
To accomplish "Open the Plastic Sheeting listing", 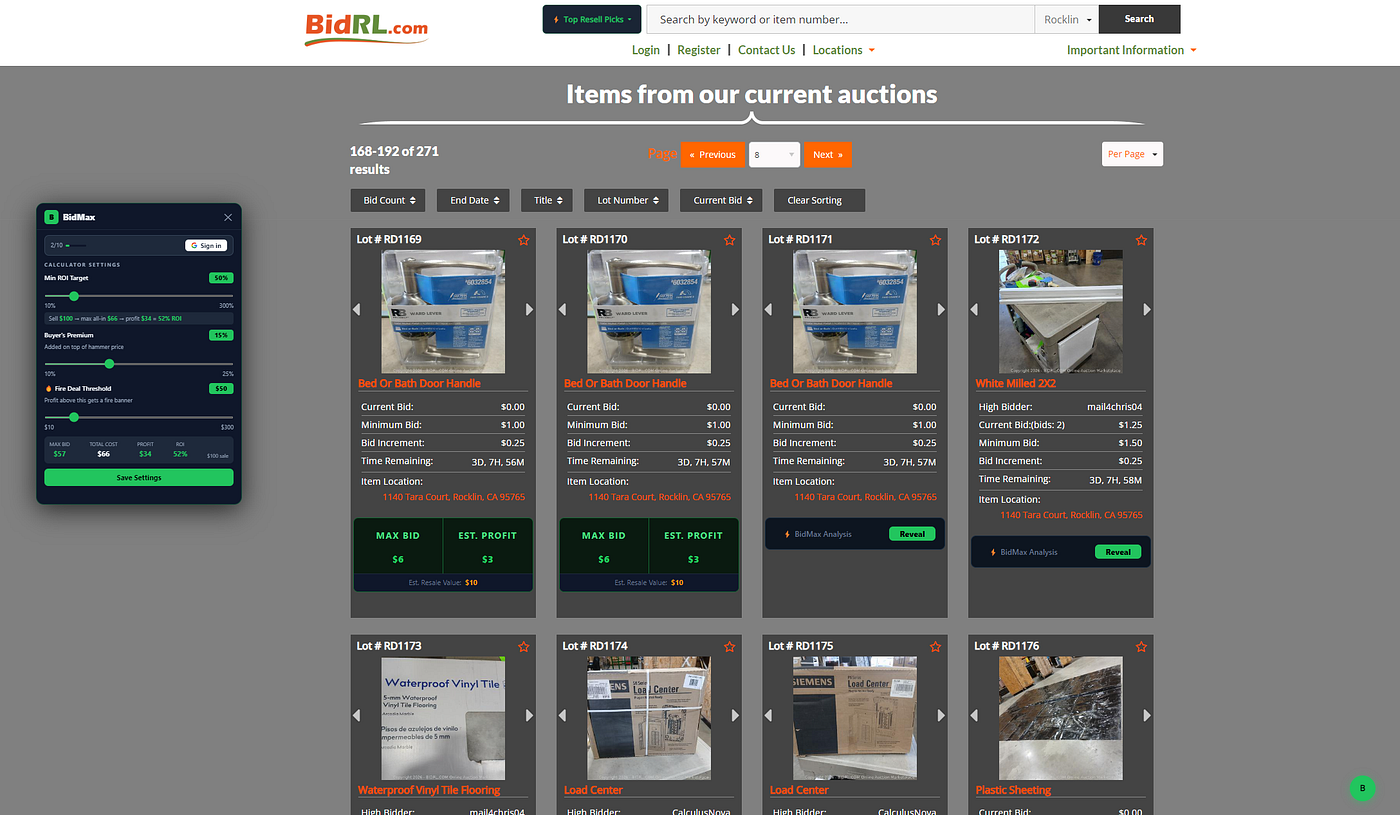I will pos(1014,790).
